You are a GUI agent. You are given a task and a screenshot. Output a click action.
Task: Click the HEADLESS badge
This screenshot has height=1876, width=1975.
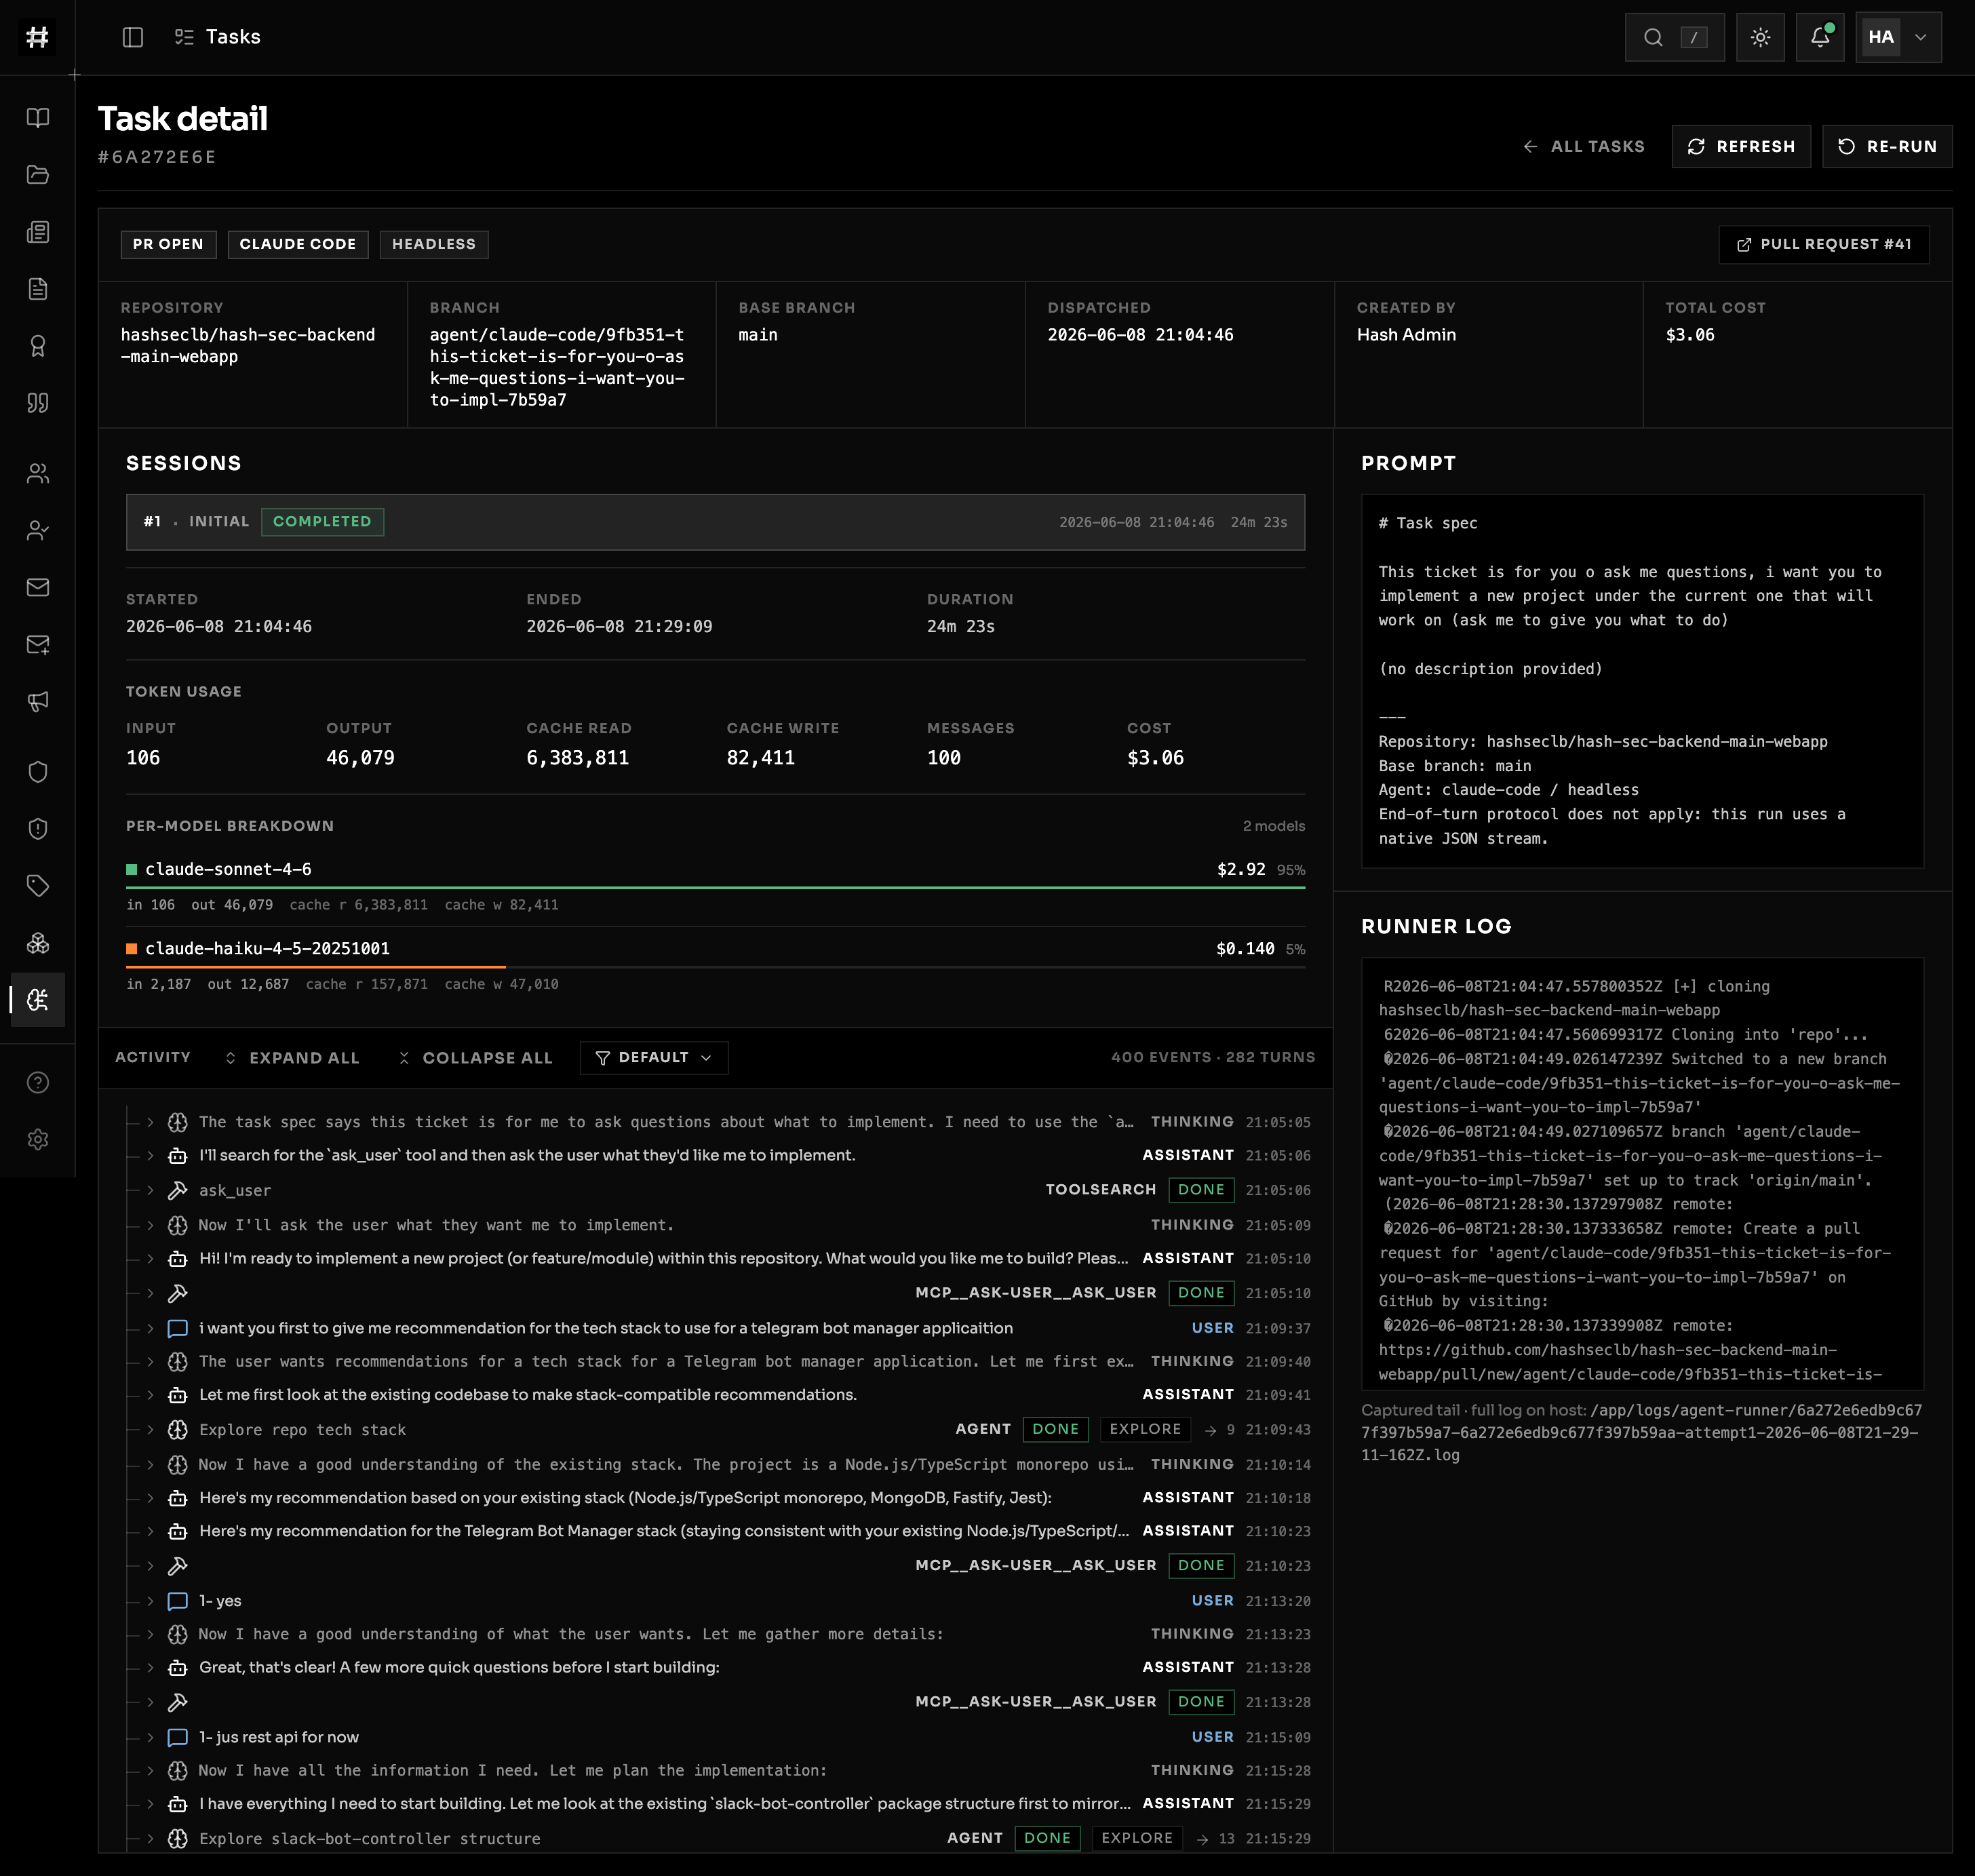tap(434, 244)
